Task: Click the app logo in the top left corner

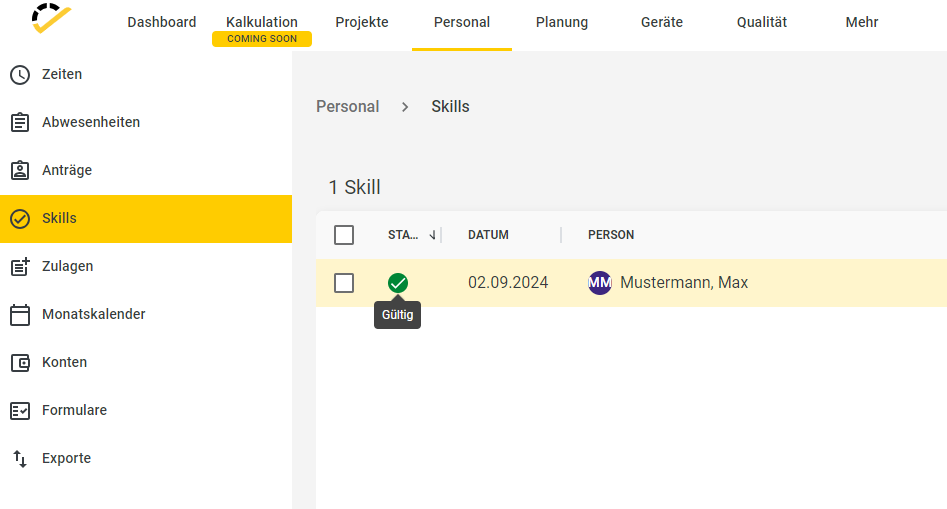Action: 51,18
